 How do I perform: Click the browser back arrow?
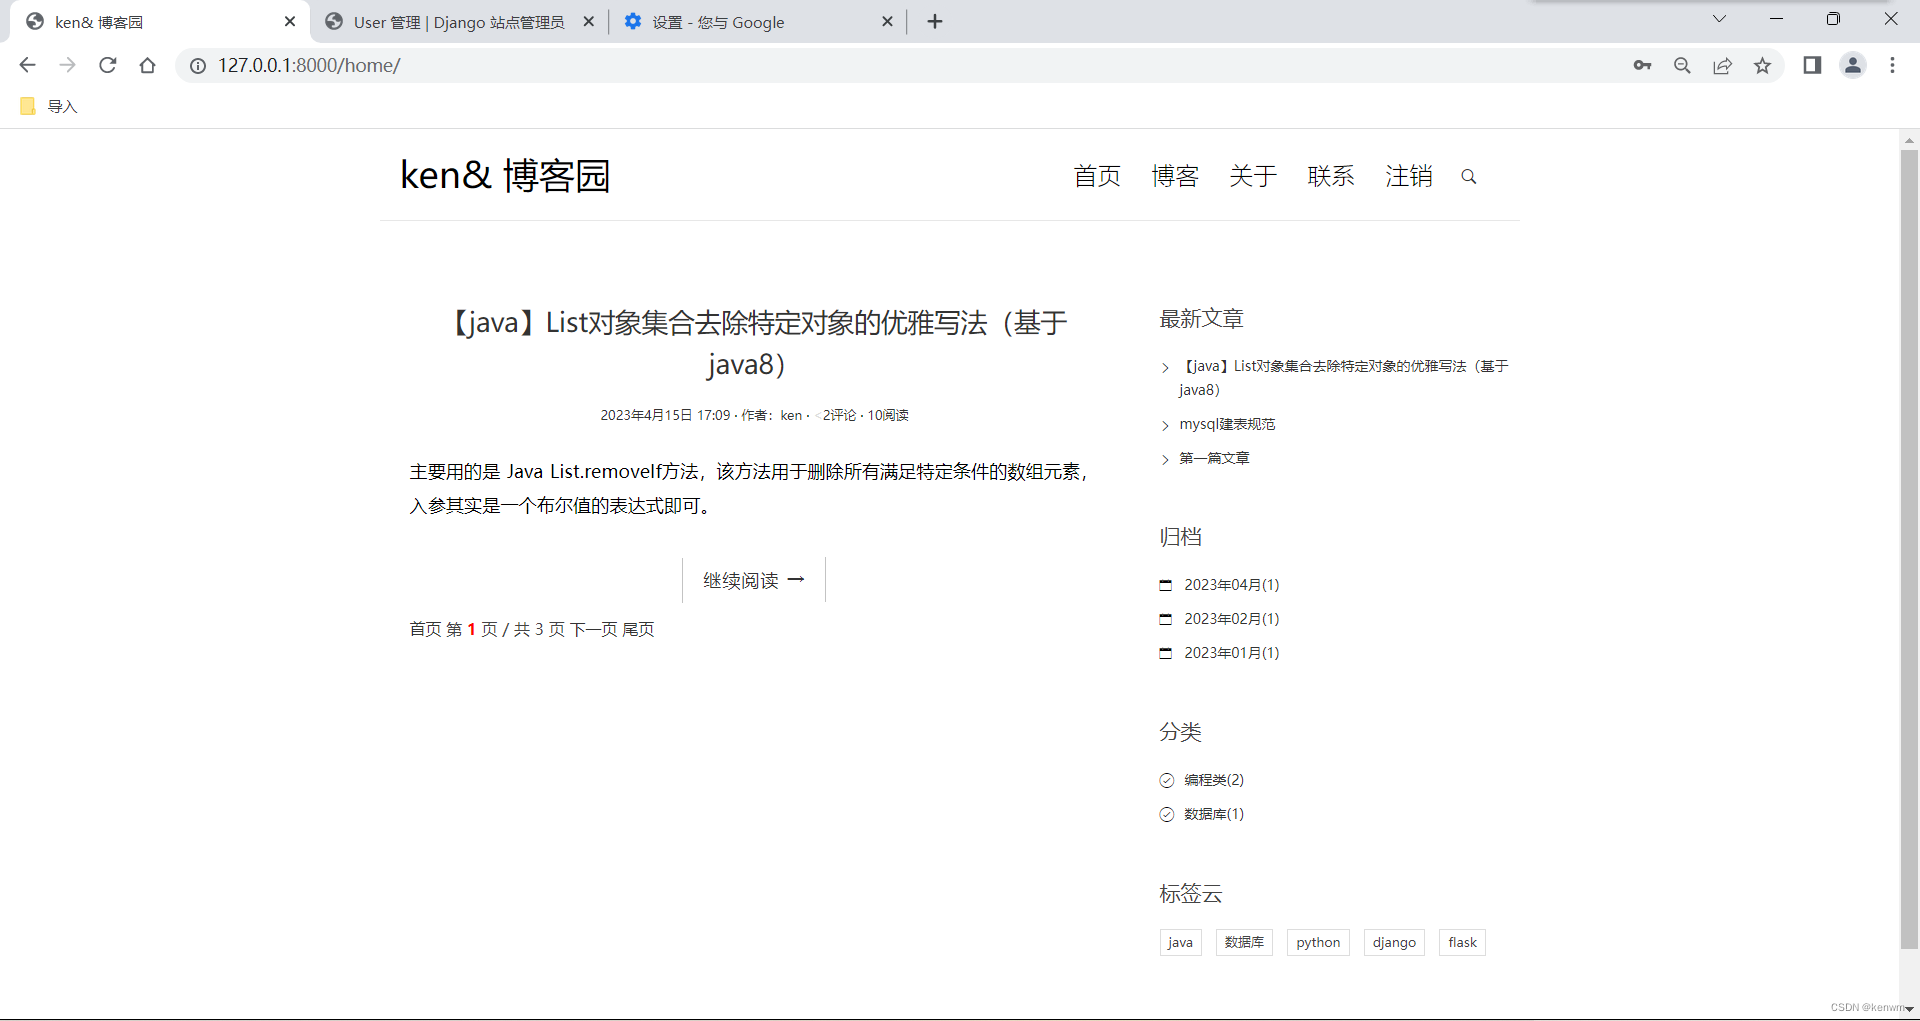[x=27, y=65]
